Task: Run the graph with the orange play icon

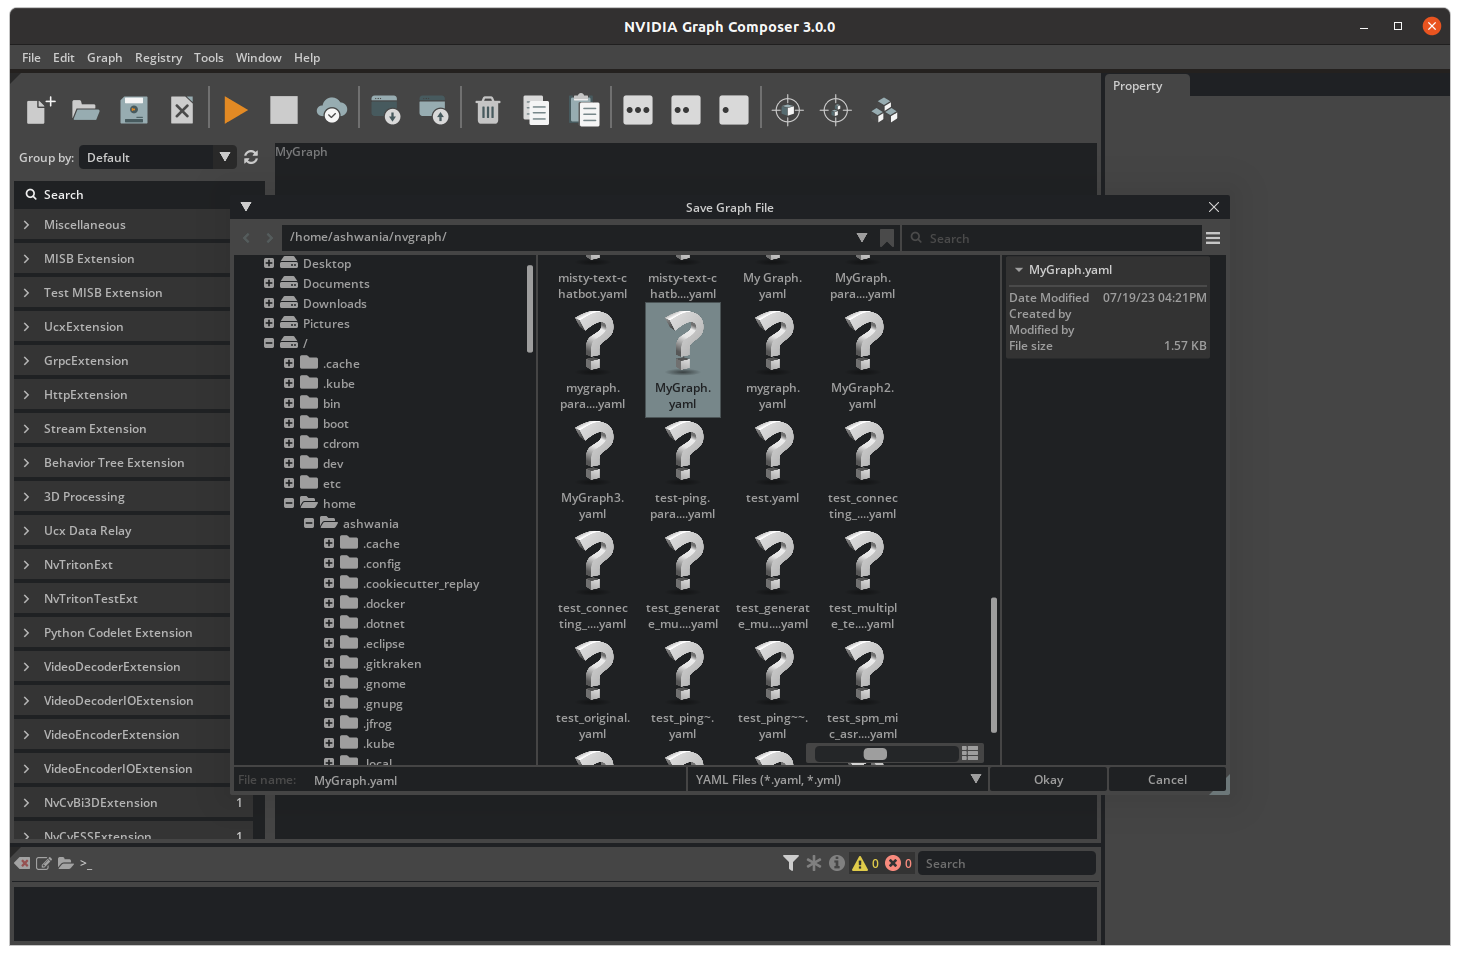Action: (236, 110)
